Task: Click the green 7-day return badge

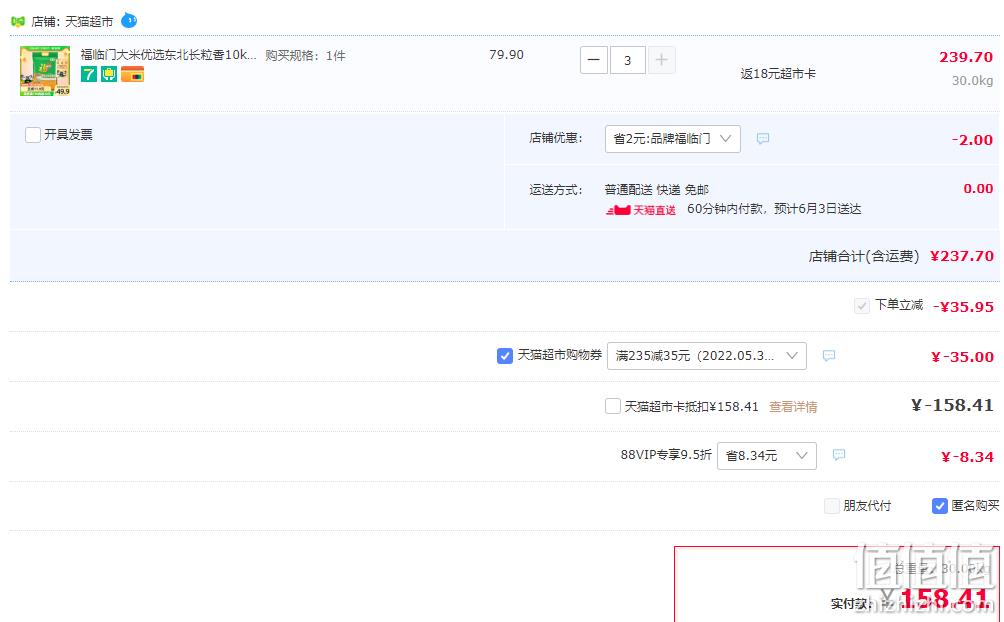Action: tap(89, 74)
